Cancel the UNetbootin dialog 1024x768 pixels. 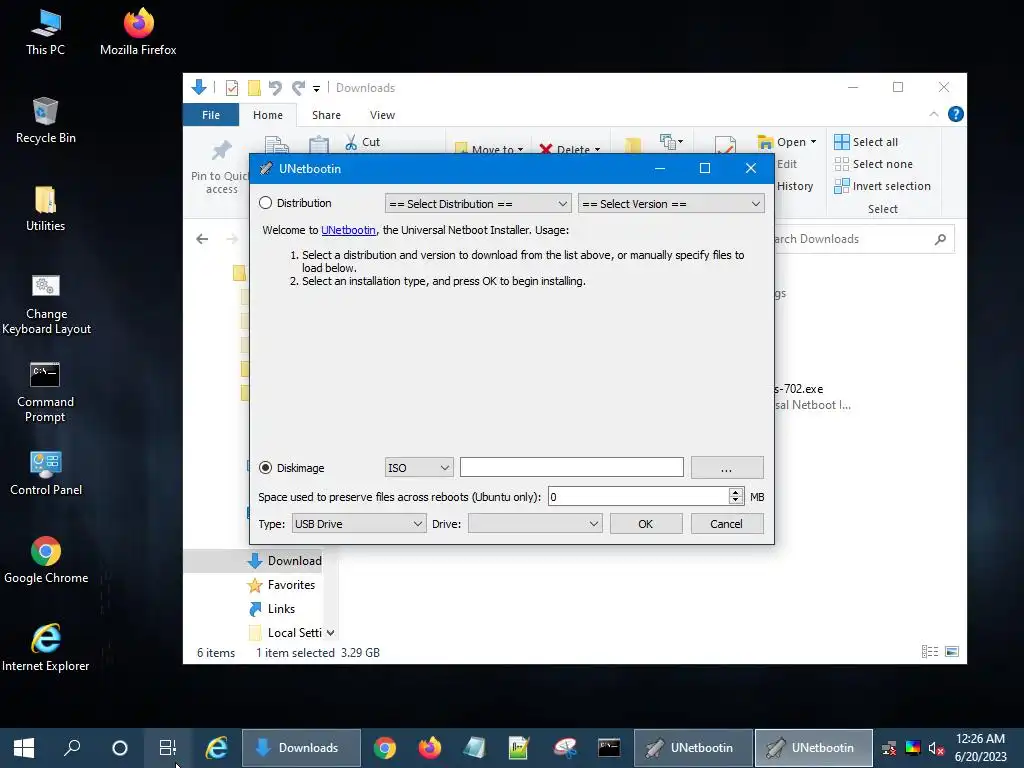click(727, 524)
